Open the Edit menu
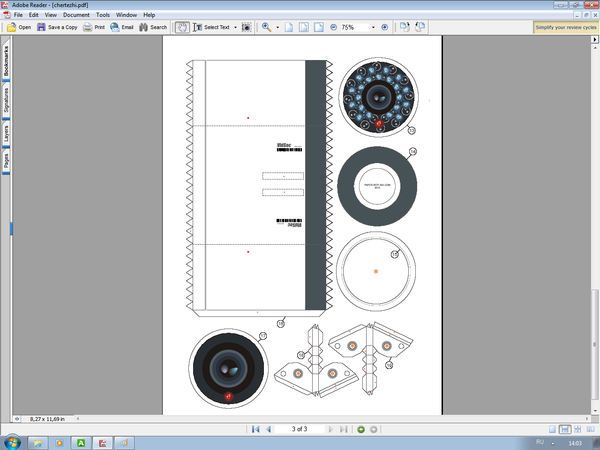 (x=34, y=15)
